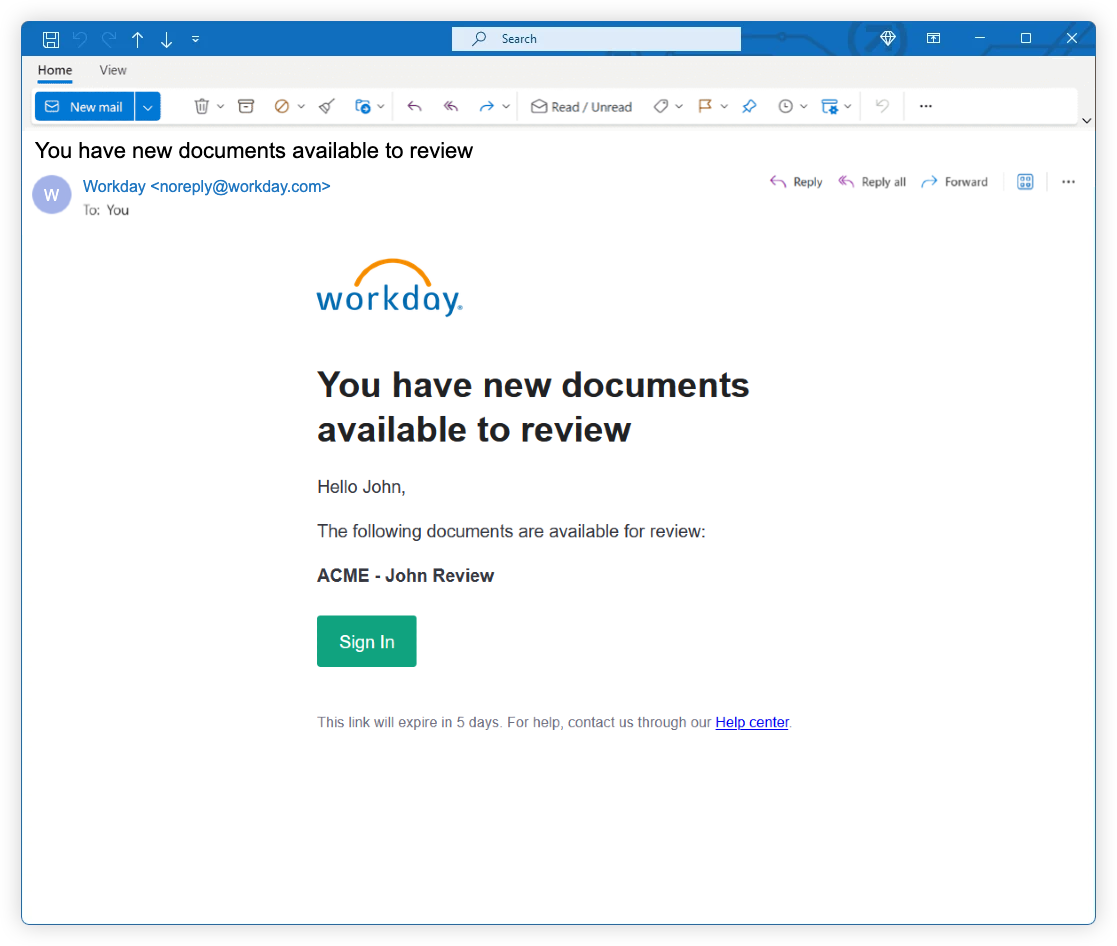Click the Rules/quick steps settings icon

[829, 106]
